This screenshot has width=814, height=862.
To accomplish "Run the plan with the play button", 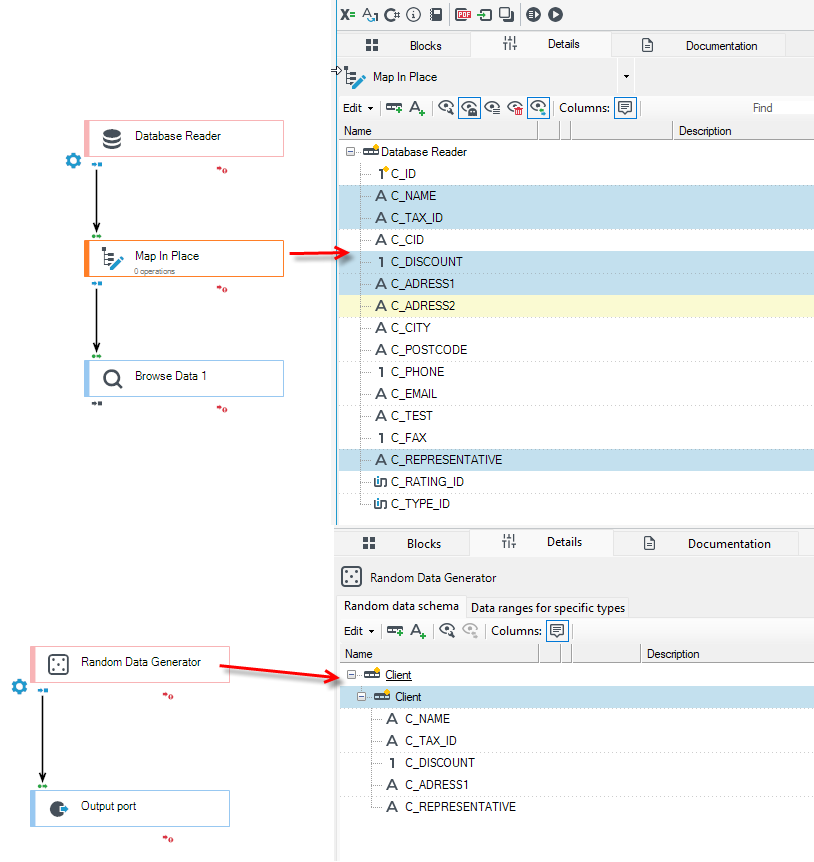I will pos(556,15).
